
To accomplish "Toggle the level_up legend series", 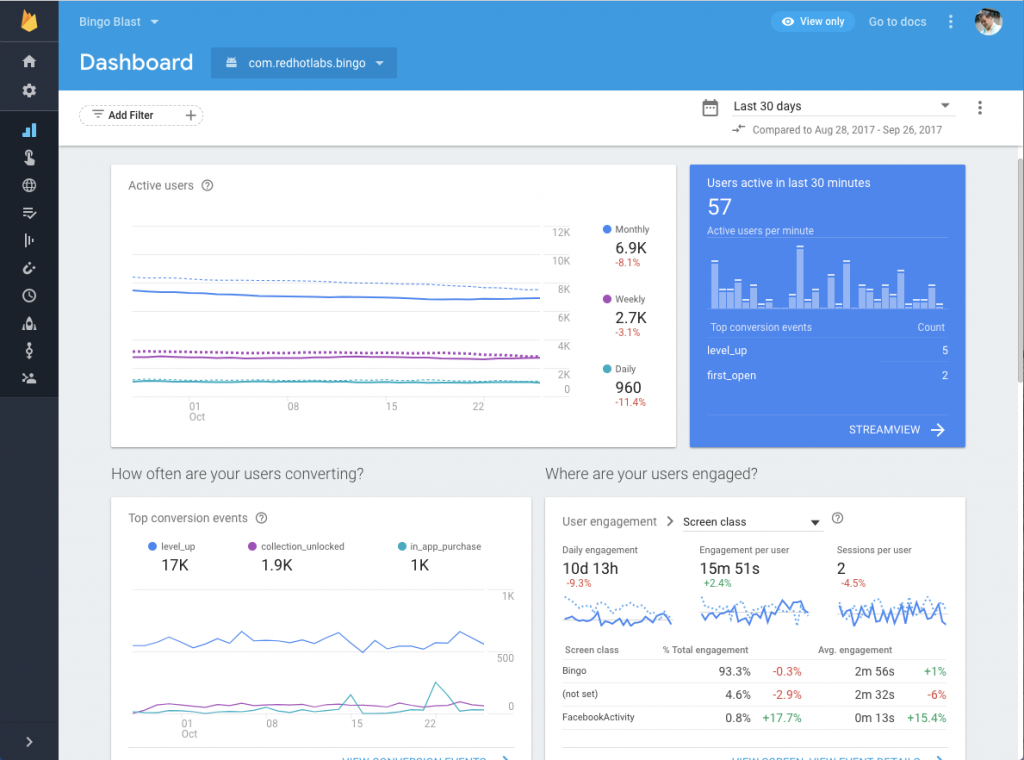I will (173, 547).
